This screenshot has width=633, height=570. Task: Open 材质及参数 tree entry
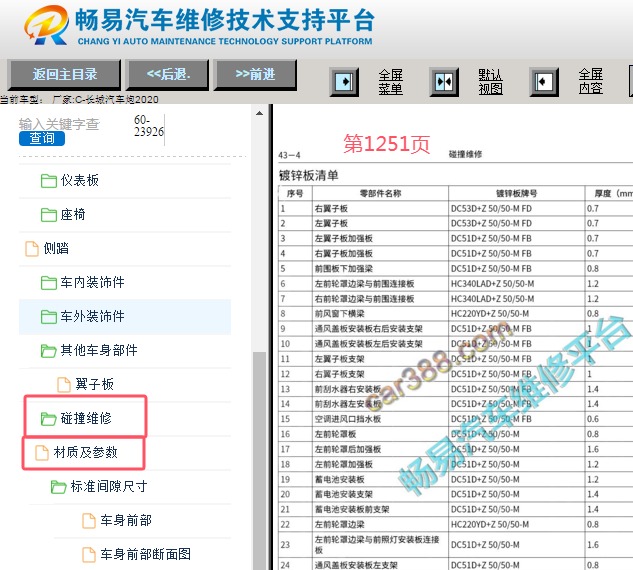click(x=85, y=453)
